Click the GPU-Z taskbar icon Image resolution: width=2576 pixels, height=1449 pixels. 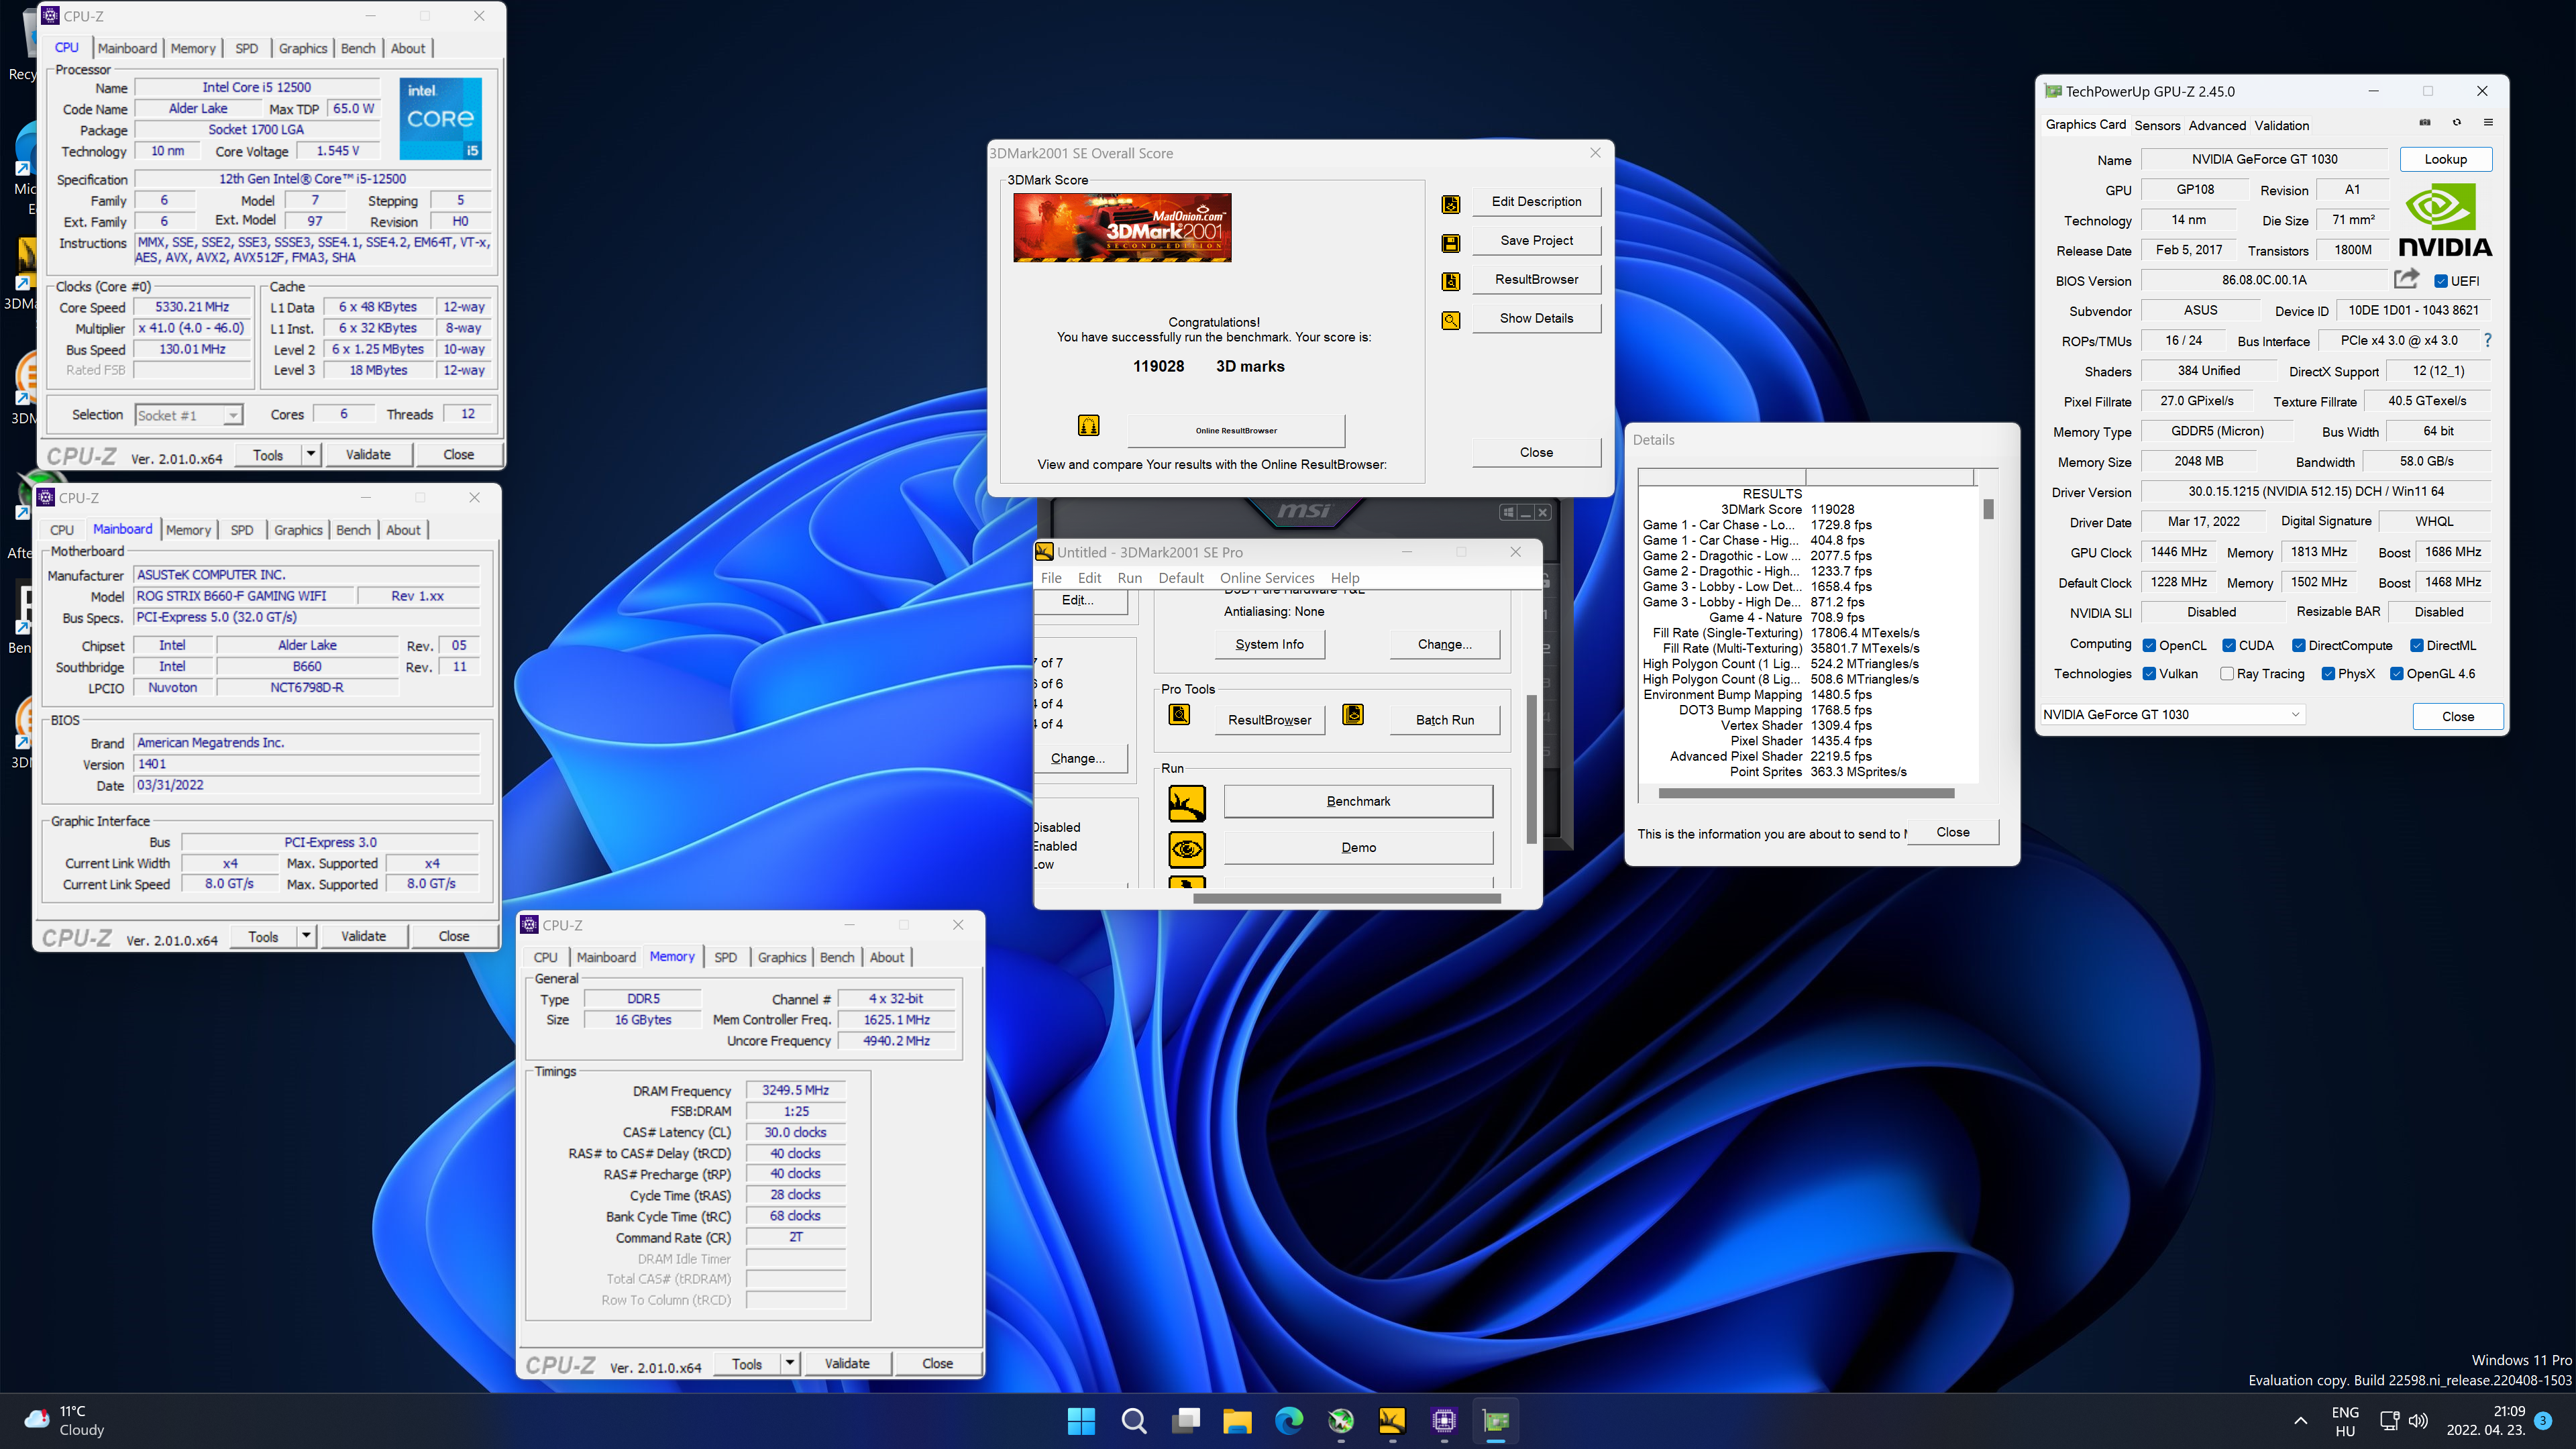(1496, 1421)
